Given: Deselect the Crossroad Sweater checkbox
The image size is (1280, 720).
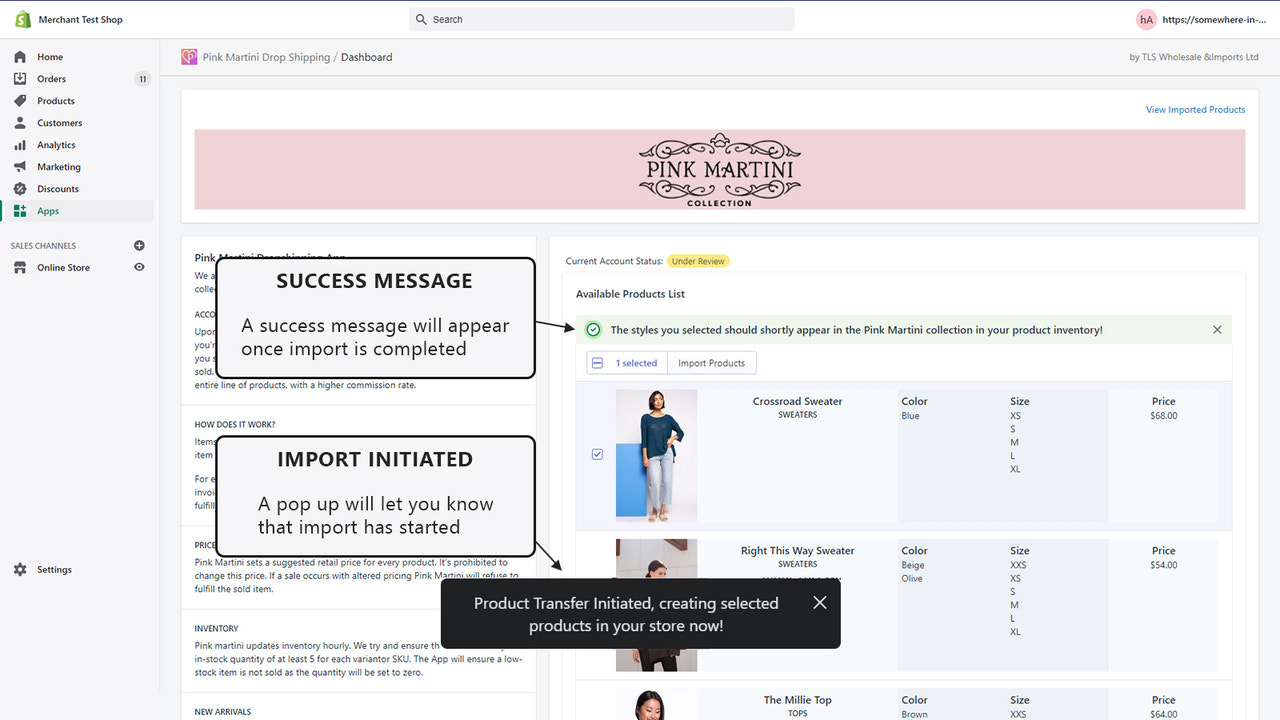Looking at the screenshot, I should point(597,453).
